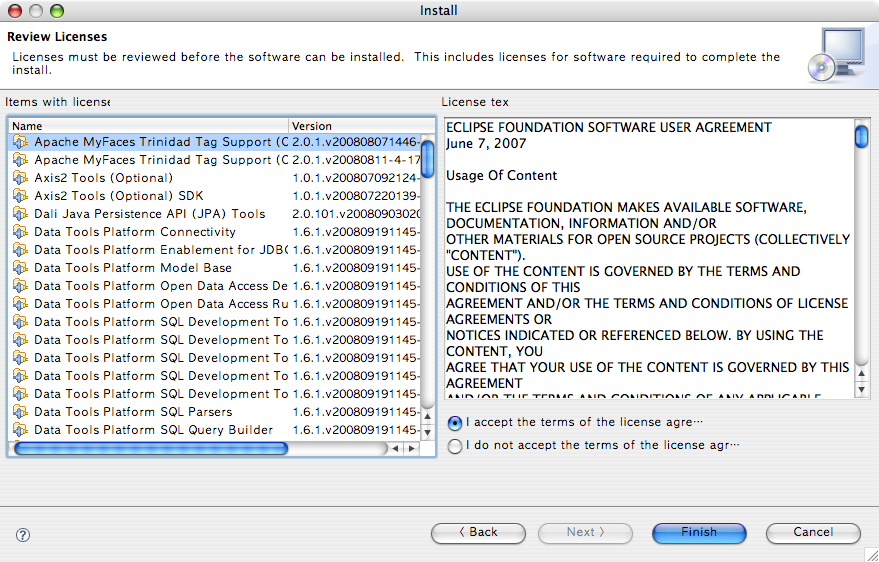
Task: Click the items list horizontal scrollbar thumb
Action: pyautogui.click(x=151, y=448)
